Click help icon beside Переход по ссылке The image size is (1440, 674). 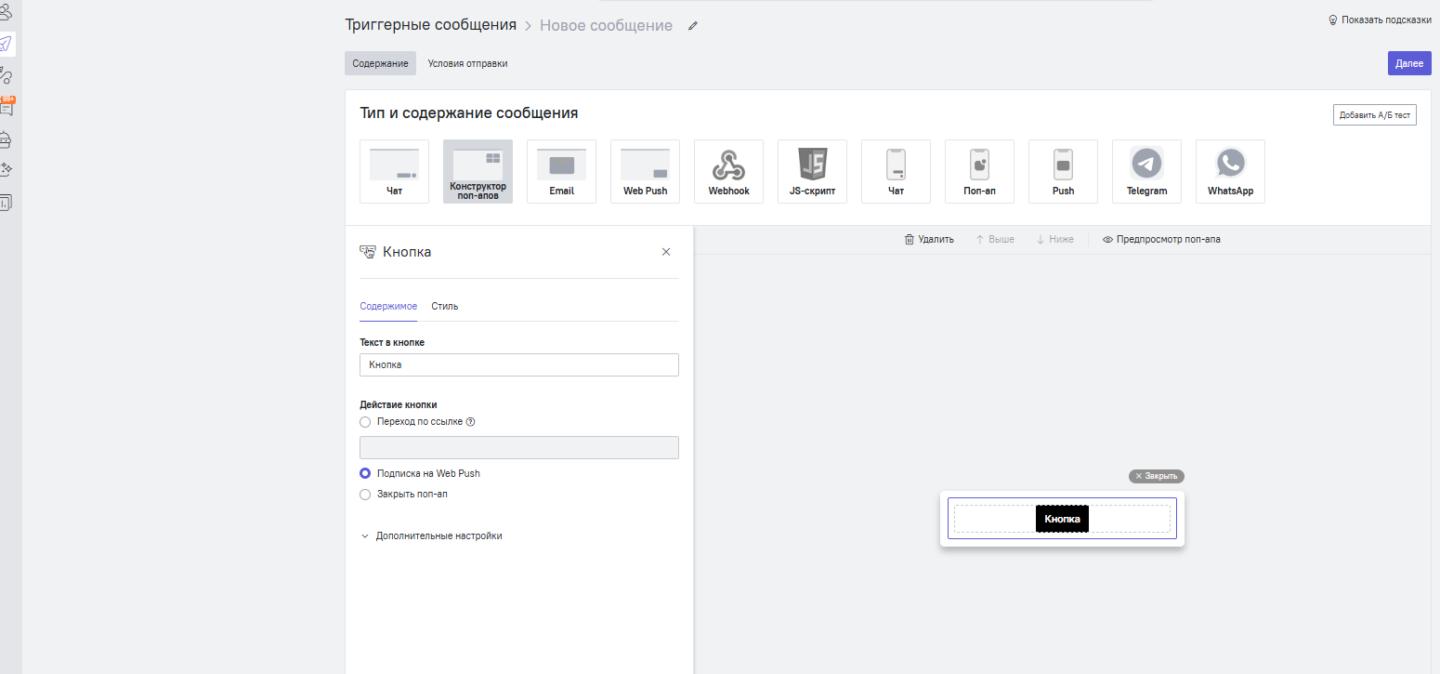tap(470, 422)
